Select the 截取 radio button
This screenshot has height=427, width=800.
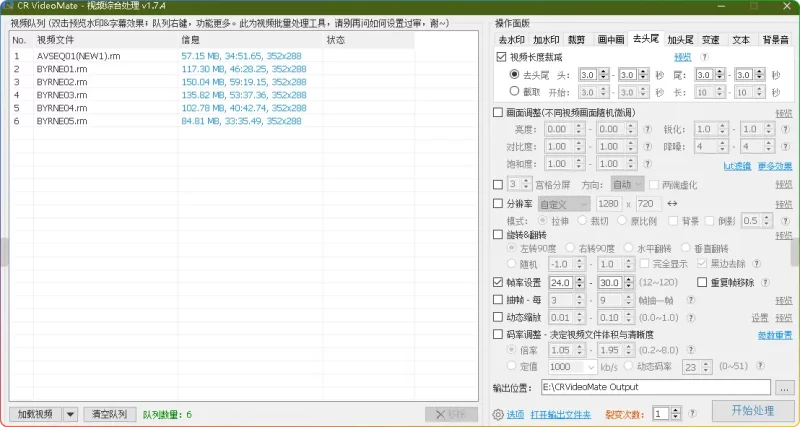[514, 91]
